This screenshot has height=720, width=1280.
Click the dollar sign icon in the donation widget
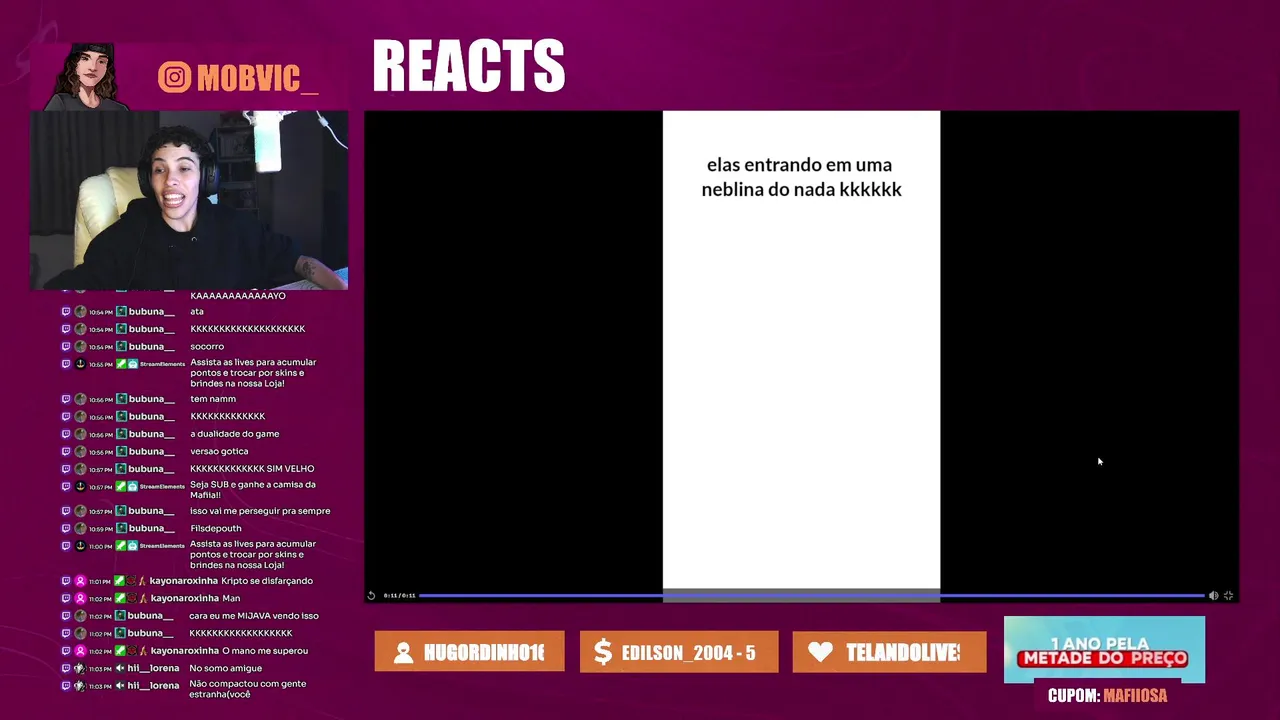click(602, 653)
